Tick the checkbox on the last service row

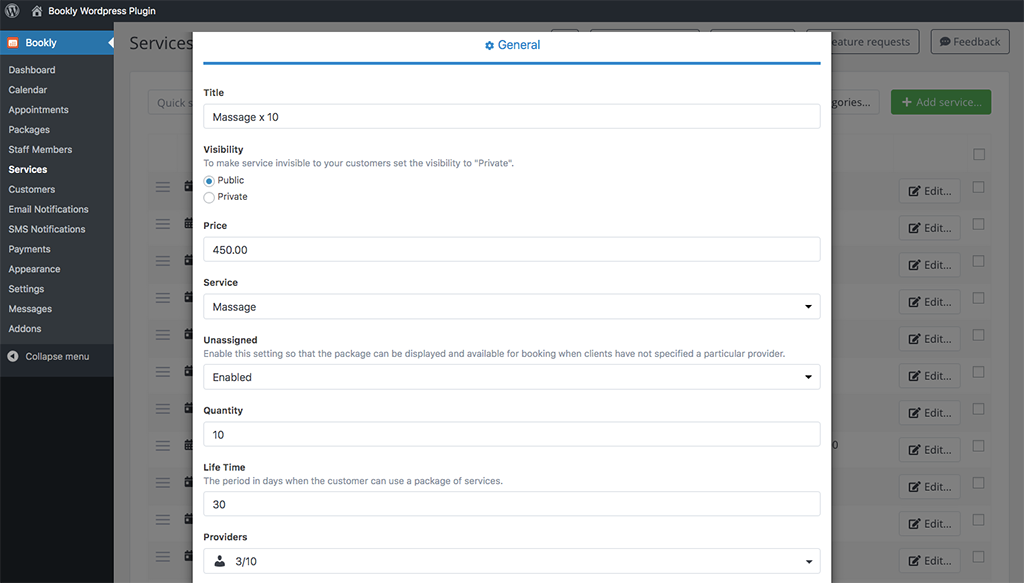(978, 557)
